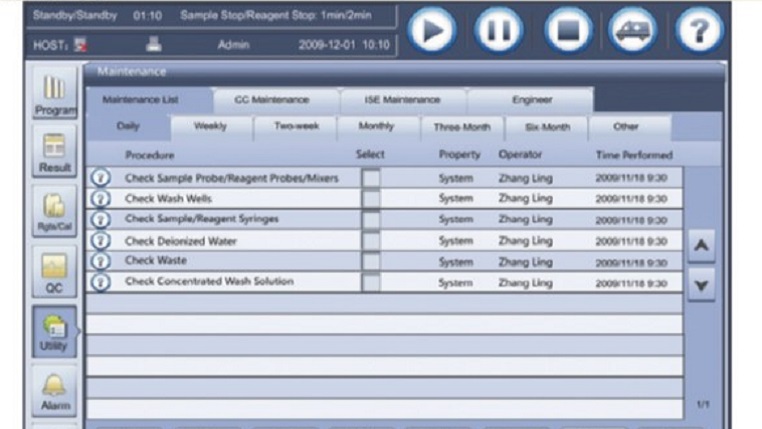Open the Help question mark icon
762x429 pixels.
(x=699, y=31)
